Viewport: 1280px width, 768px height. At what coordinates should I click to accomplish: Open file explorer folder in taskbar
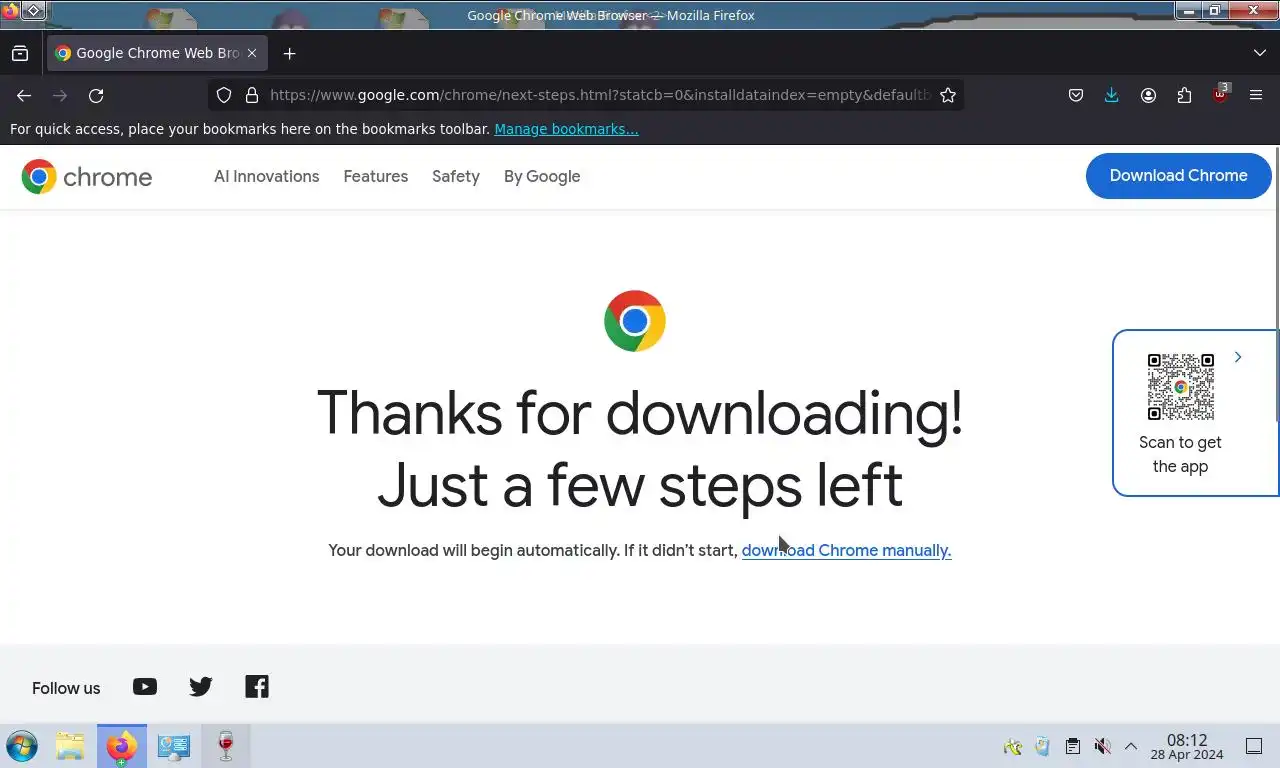pyautogui.click(x=70, y=746)
